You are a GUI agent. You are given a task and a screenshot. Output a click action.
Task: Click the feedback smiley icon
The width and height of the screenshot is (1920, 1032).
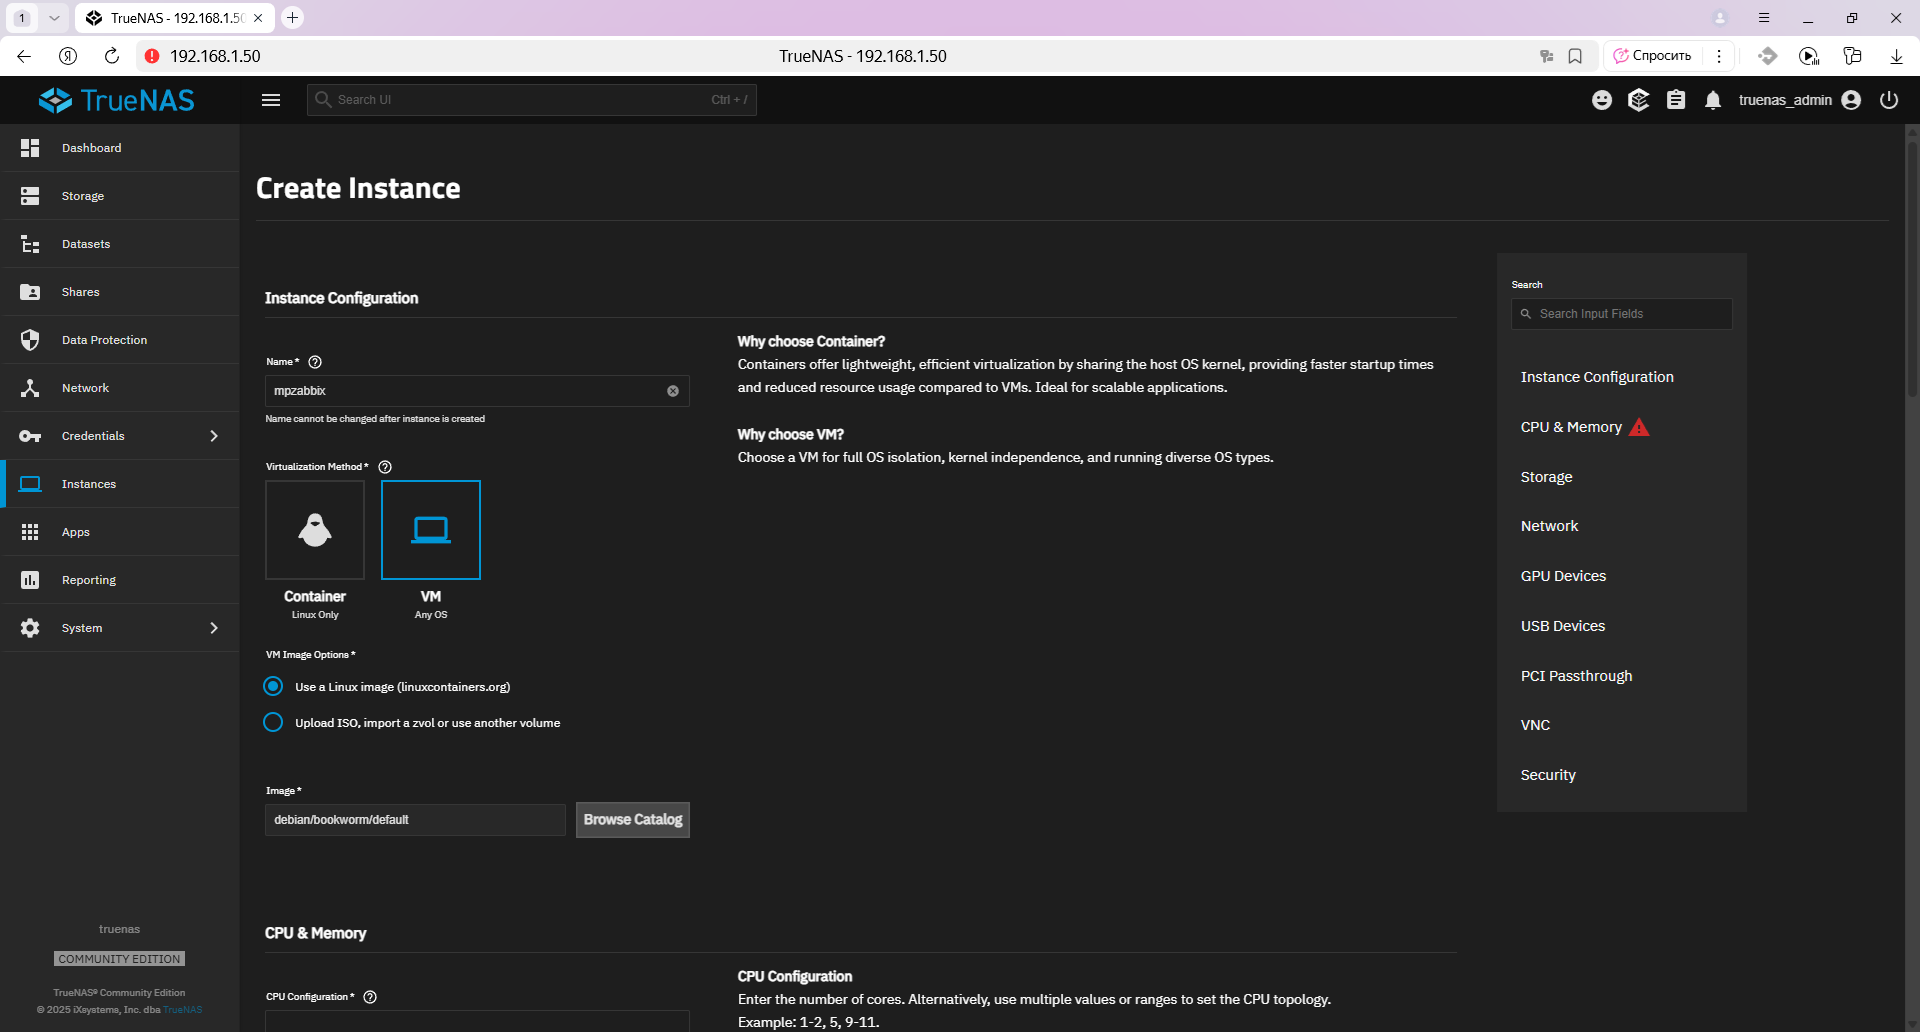point(1602,100)
